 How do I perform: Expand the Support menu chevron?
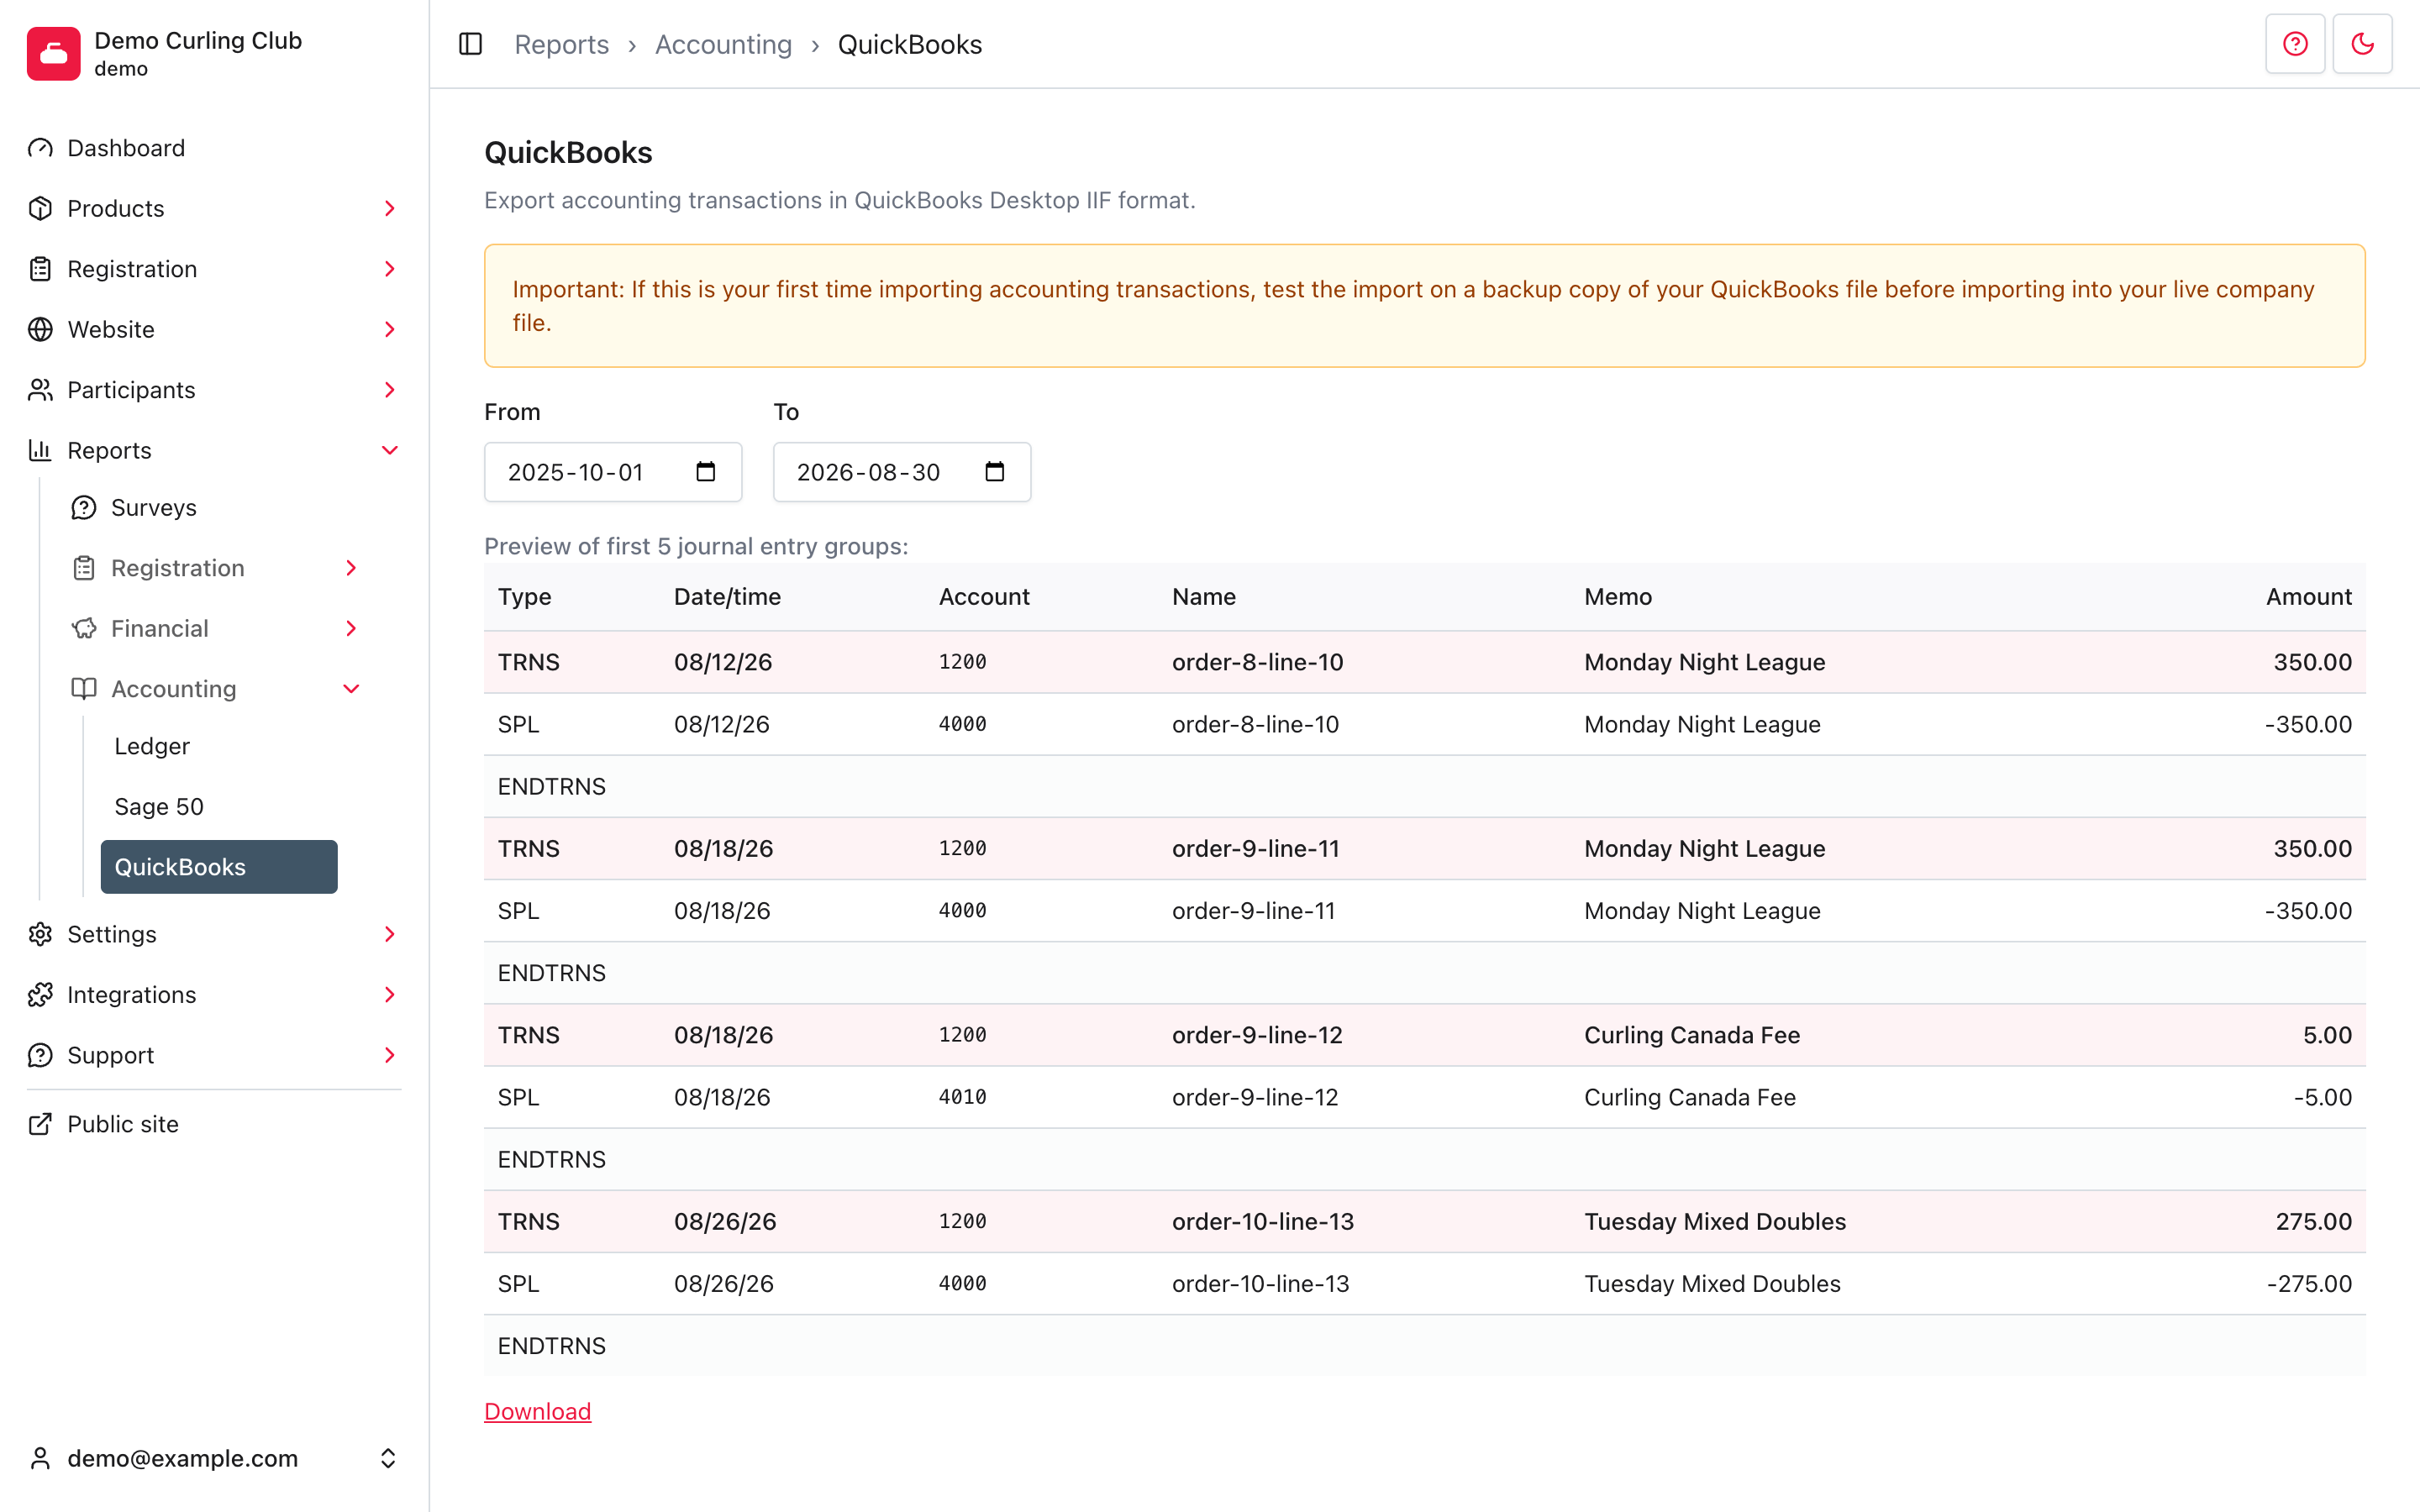(x=390, y=1055)
